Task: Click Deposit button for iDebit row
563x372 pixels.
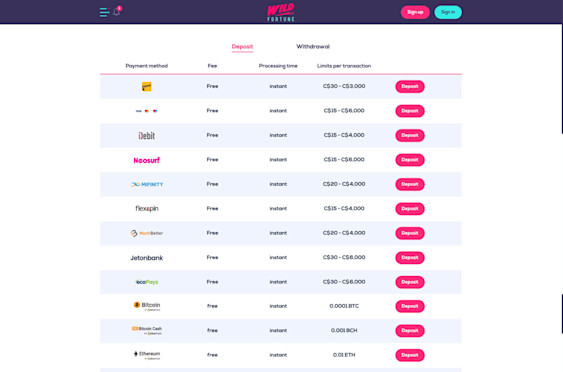Action: coord(410,135)
